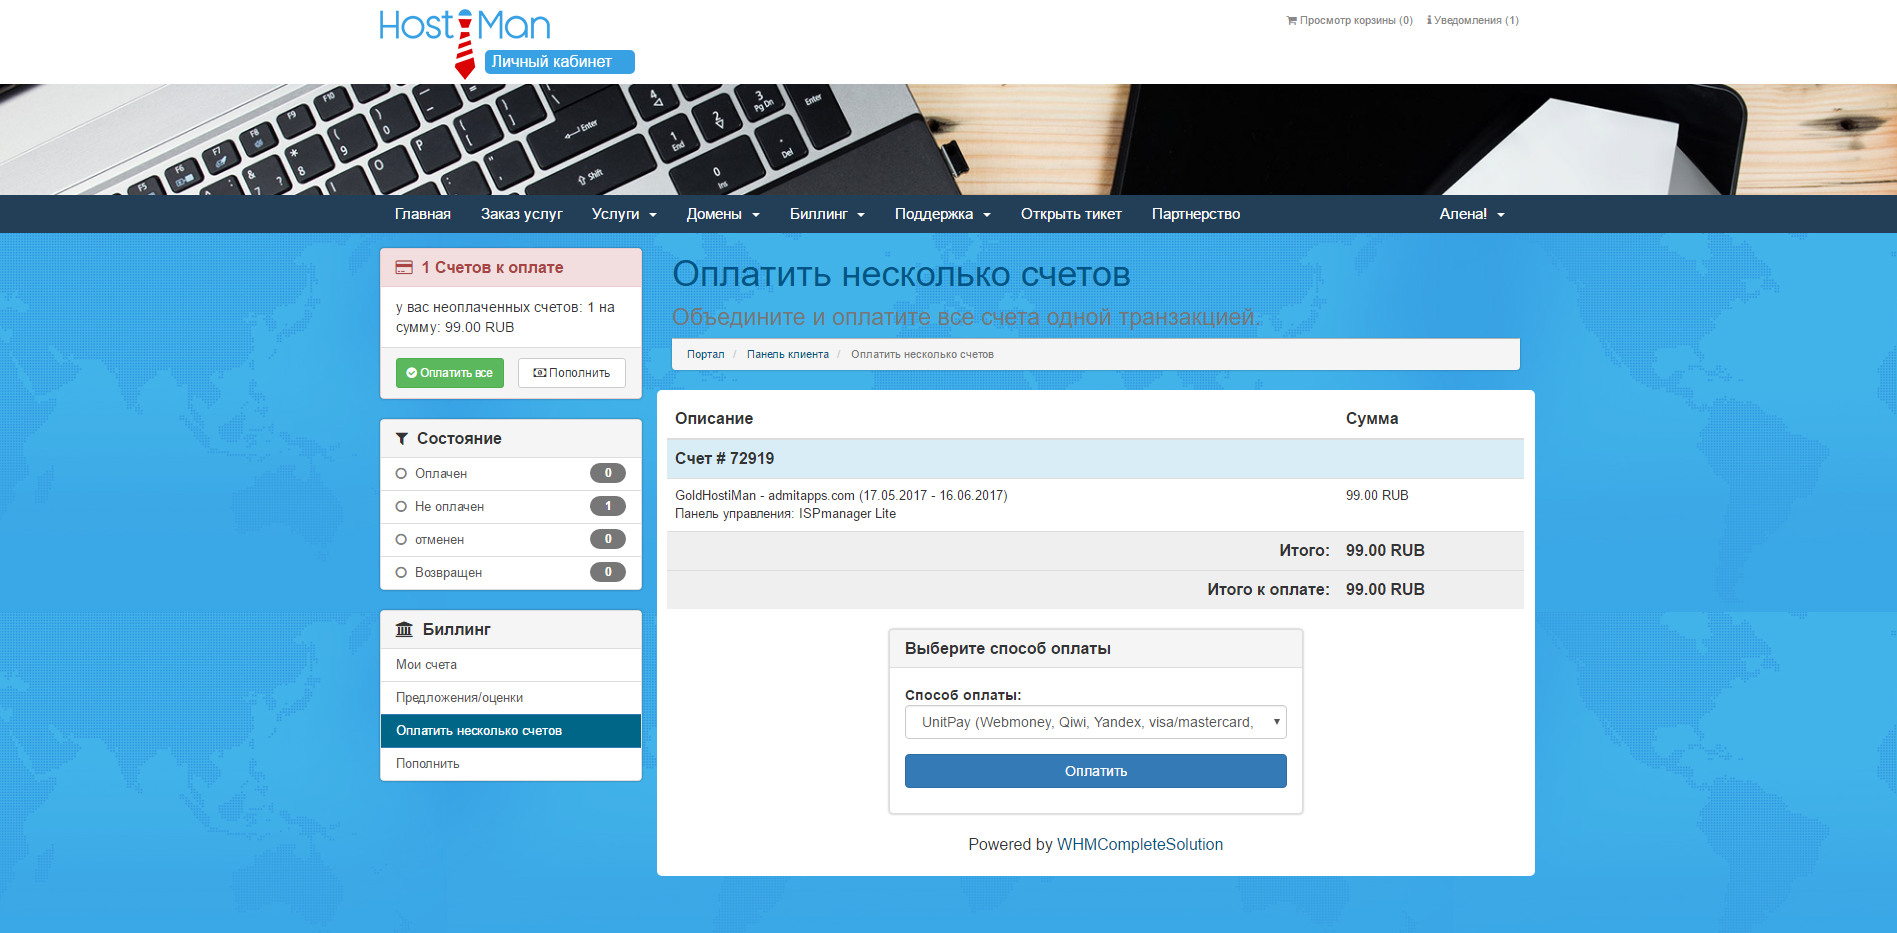Open Открыть тикет in the navbar

(x=1071, y=214)
